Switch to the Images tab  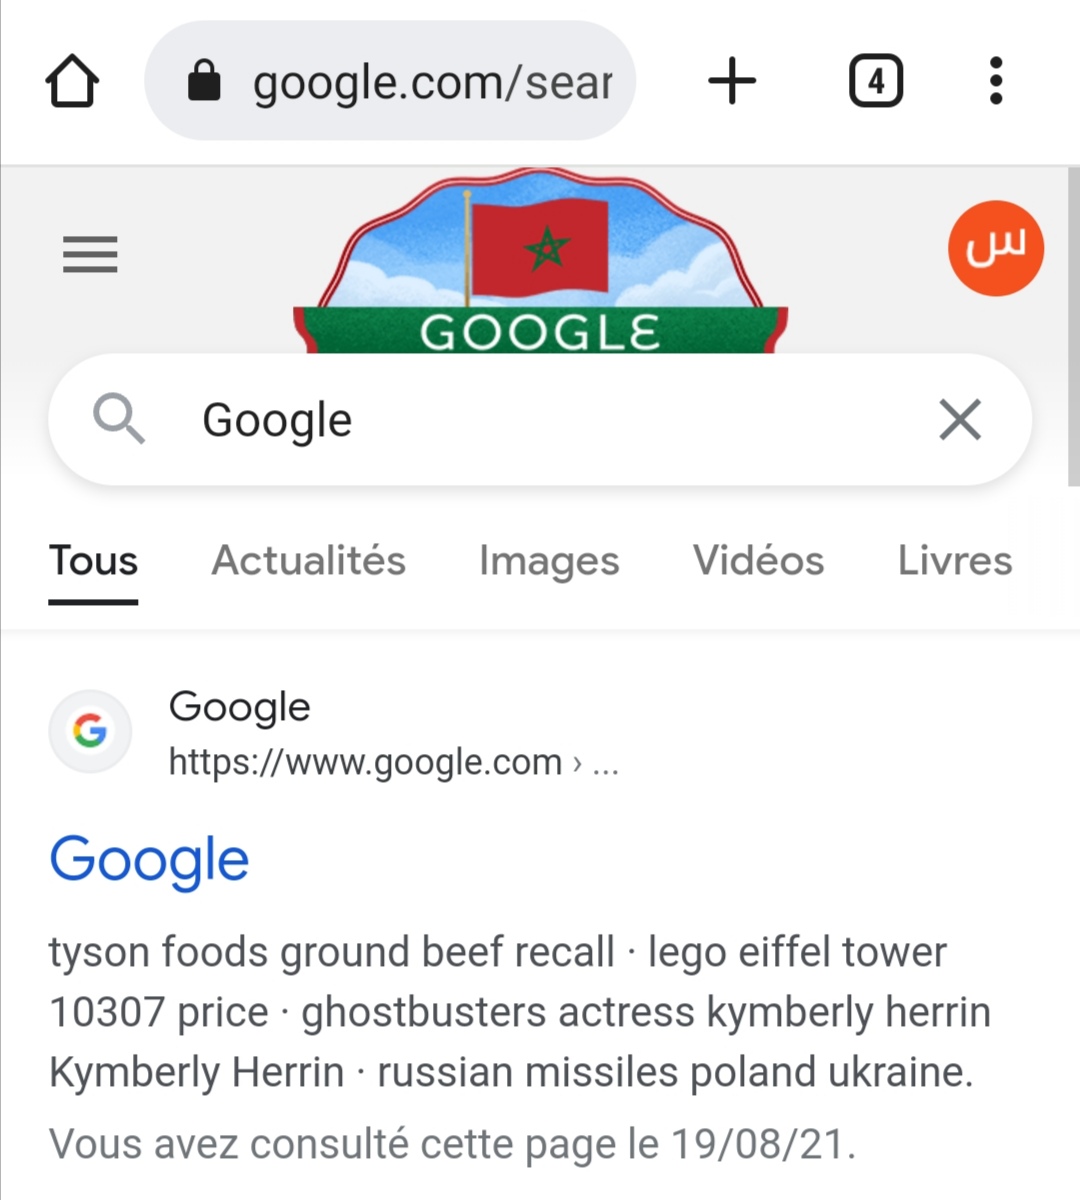[x=549, y=561]
